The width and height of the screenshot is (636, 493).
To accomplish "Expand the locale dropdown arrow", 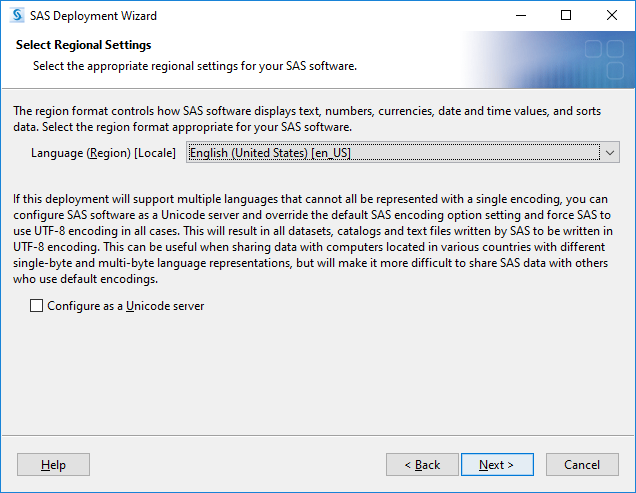I will click(610, 153).
